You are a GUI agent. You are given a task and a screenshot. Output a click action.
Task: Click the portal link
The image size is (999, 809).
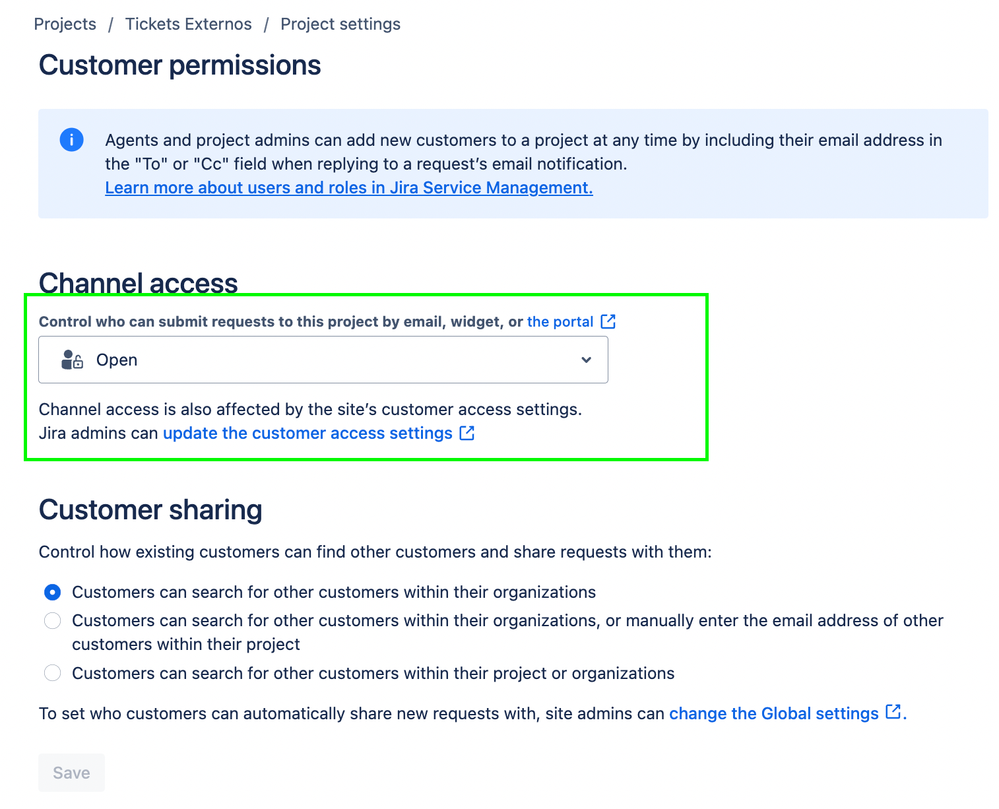click(560, 322)
